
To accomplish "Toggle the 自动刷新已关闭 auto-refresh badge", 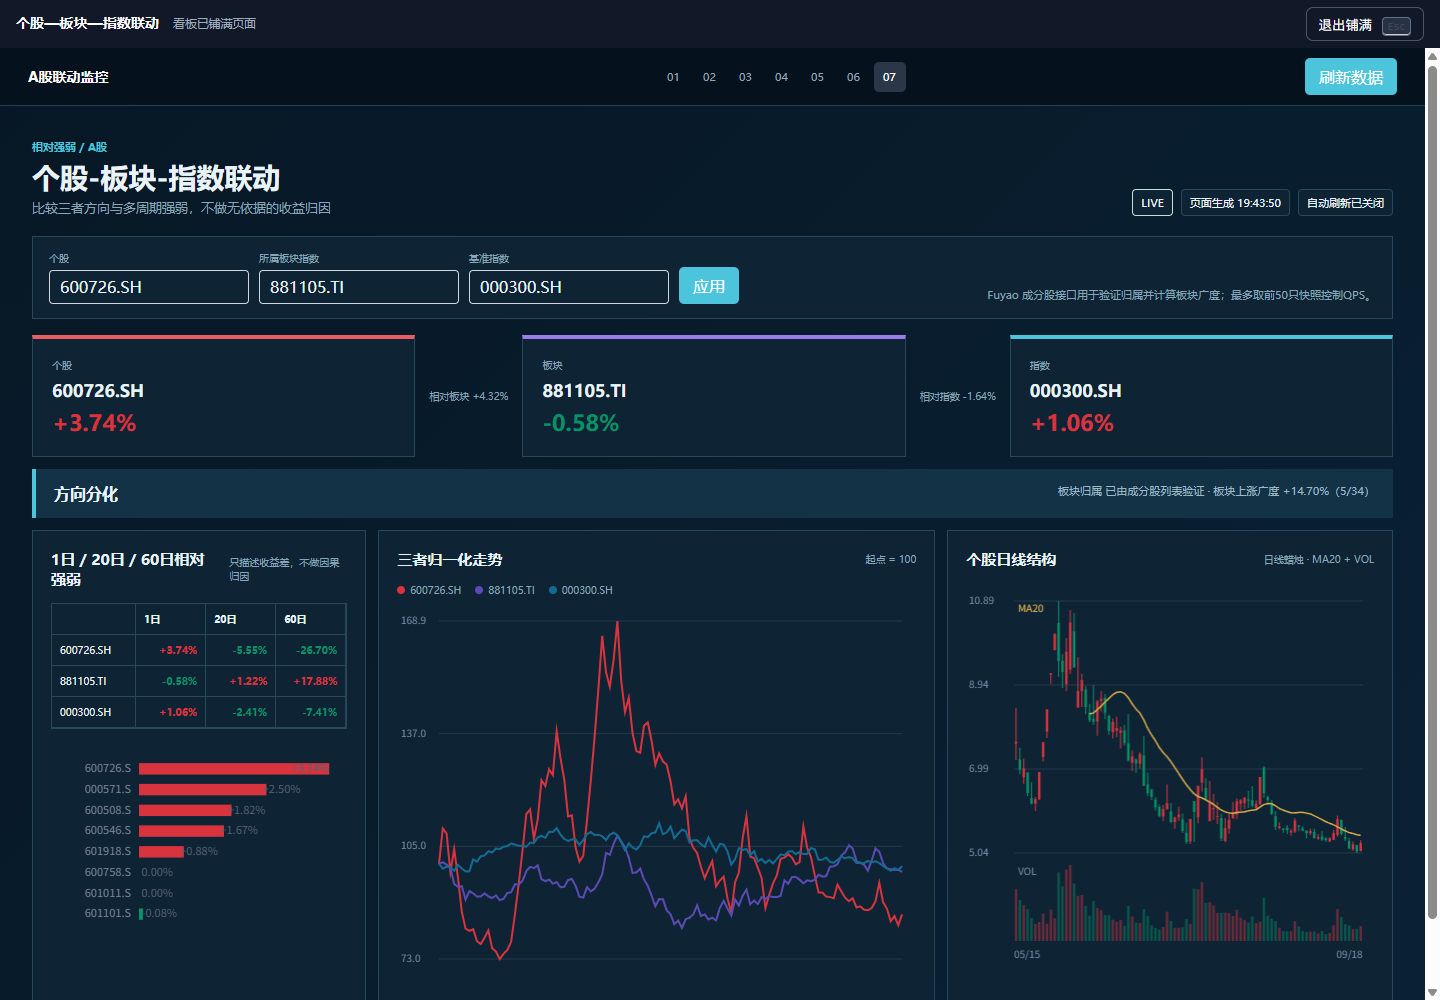I will tap(1345, 203).
